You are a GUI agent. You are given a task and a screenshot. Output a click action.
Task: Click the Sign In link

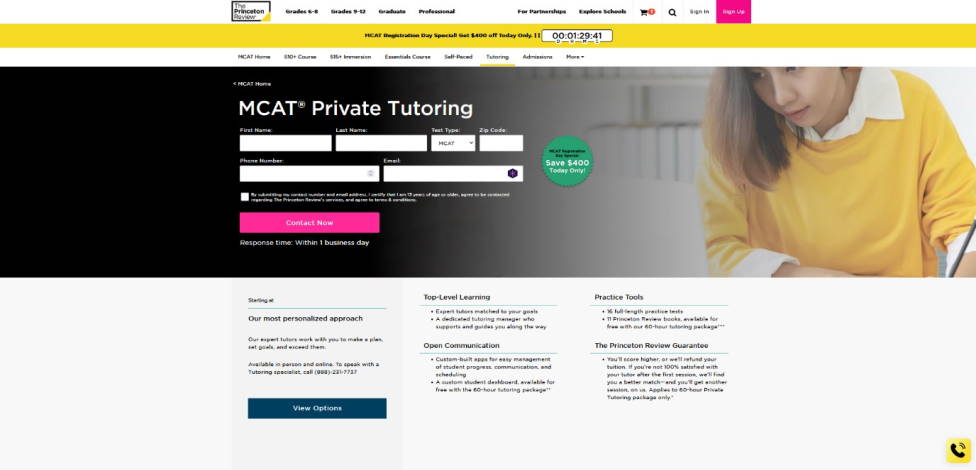click(699, 11)
